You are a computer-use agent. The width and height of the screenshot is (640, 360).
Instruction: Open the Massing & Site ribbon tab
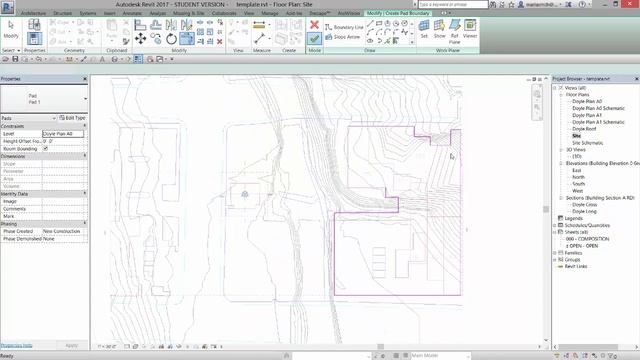point(189,13)
